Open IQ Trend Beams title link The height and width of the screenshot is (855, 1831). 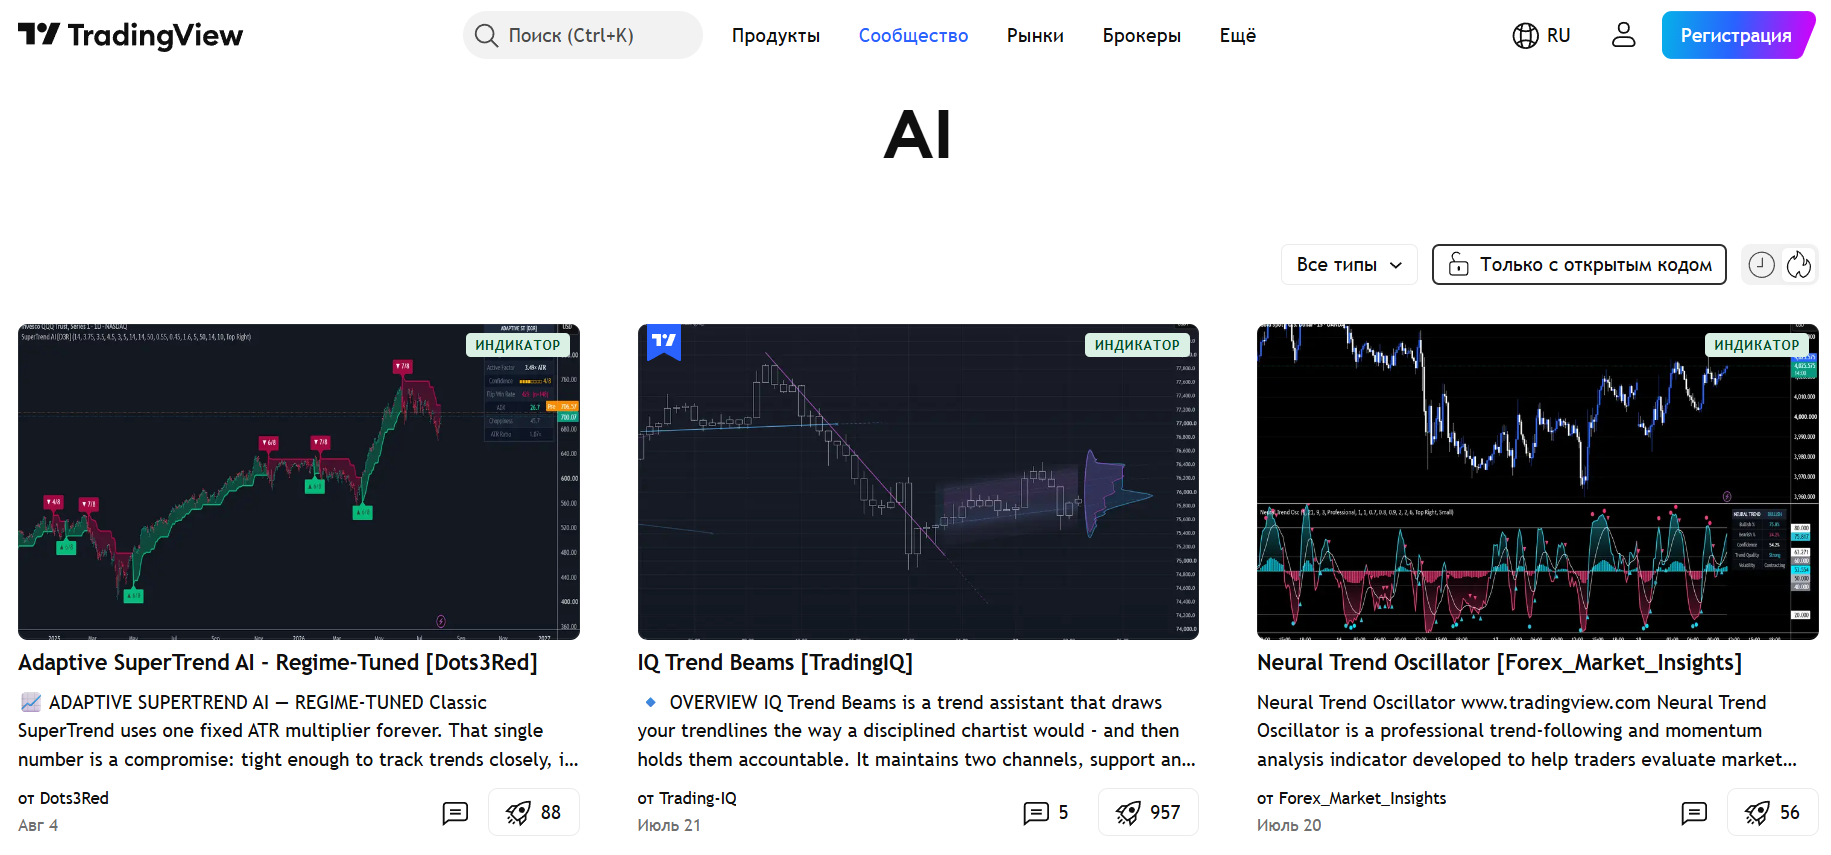775,663
